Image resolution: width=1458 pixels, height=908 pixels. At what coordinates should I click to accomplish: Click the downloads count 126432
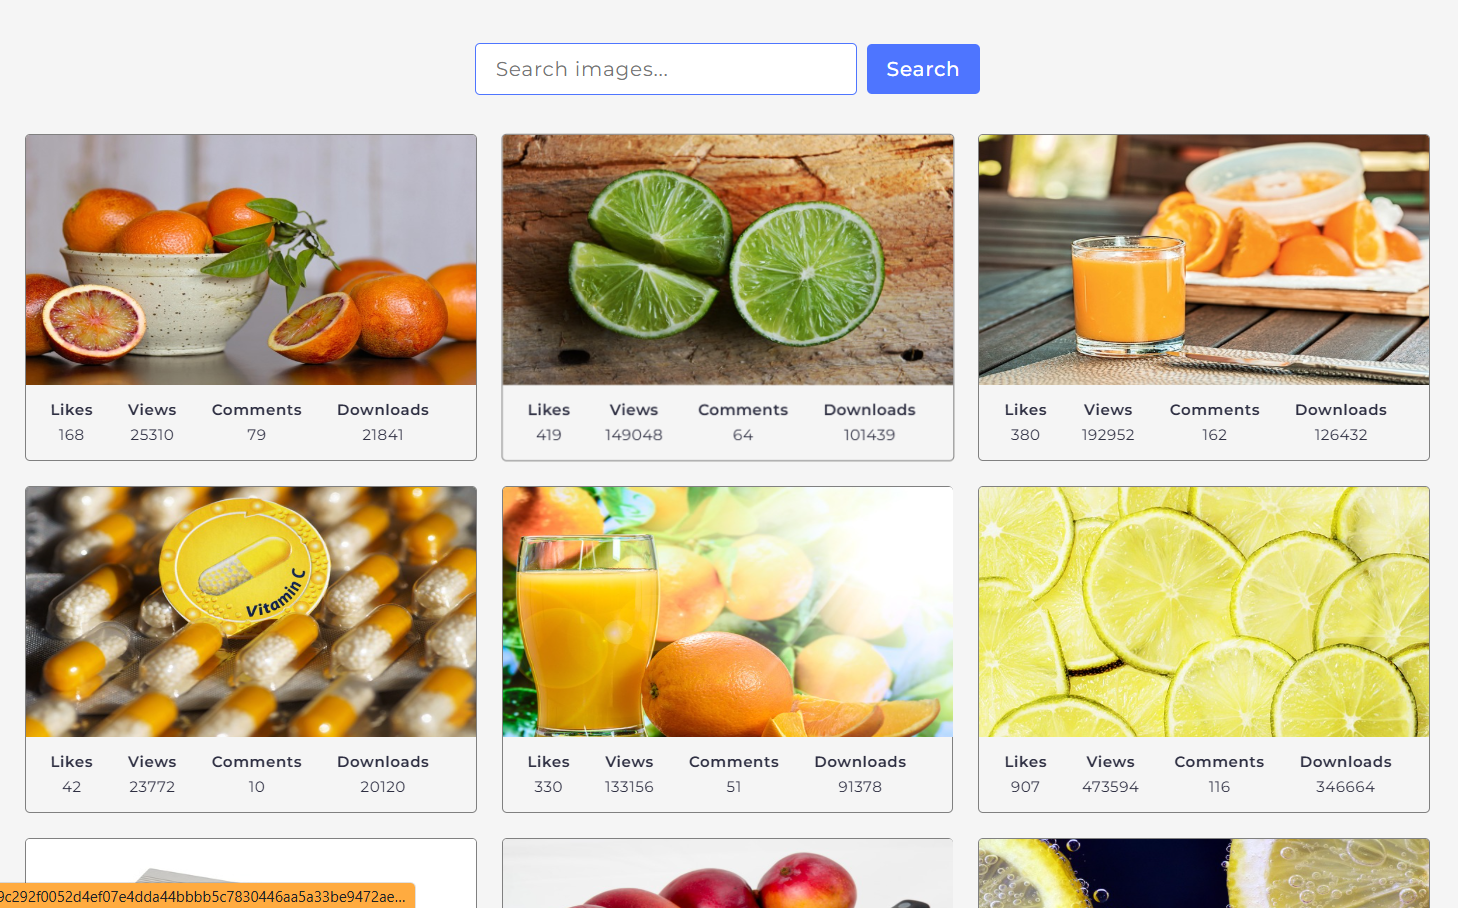[1341, 435]
